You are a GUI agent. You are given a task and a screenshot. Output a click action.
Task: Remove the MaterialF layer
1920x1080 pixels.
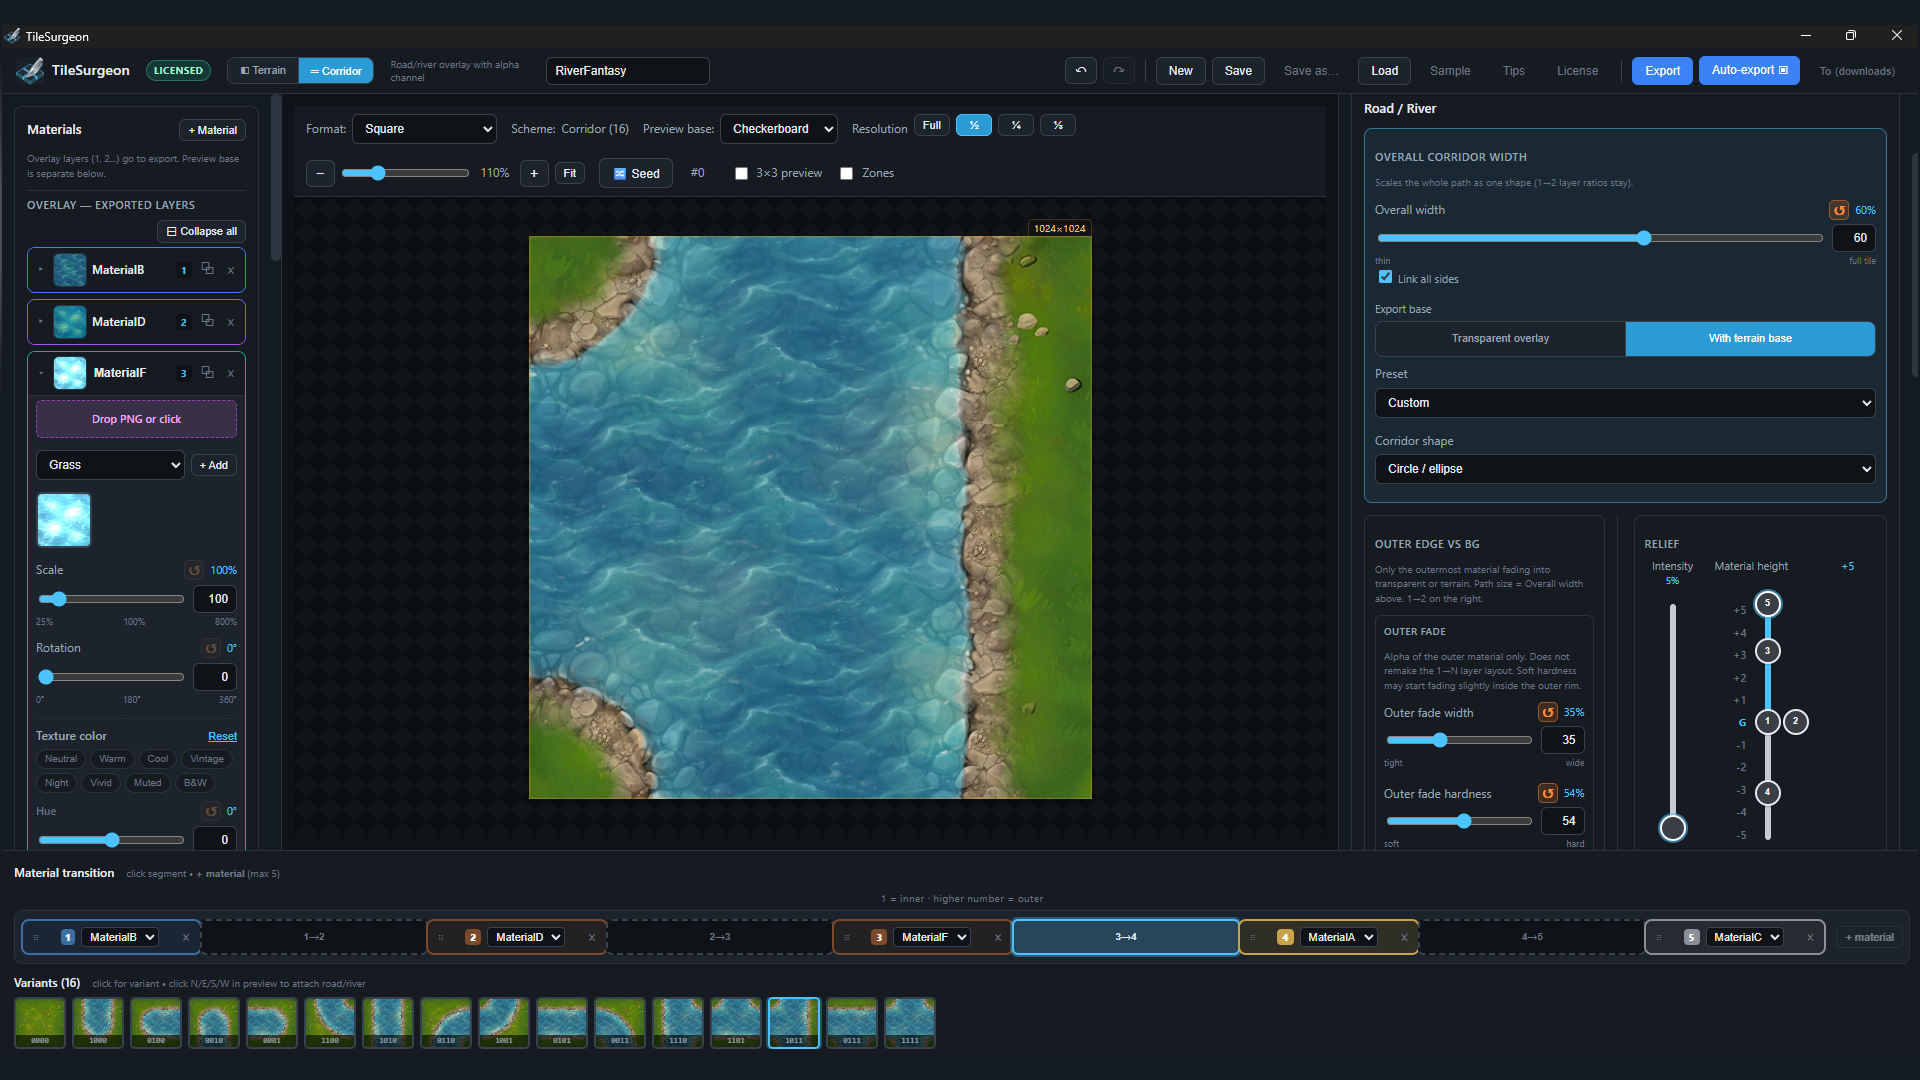231,373
